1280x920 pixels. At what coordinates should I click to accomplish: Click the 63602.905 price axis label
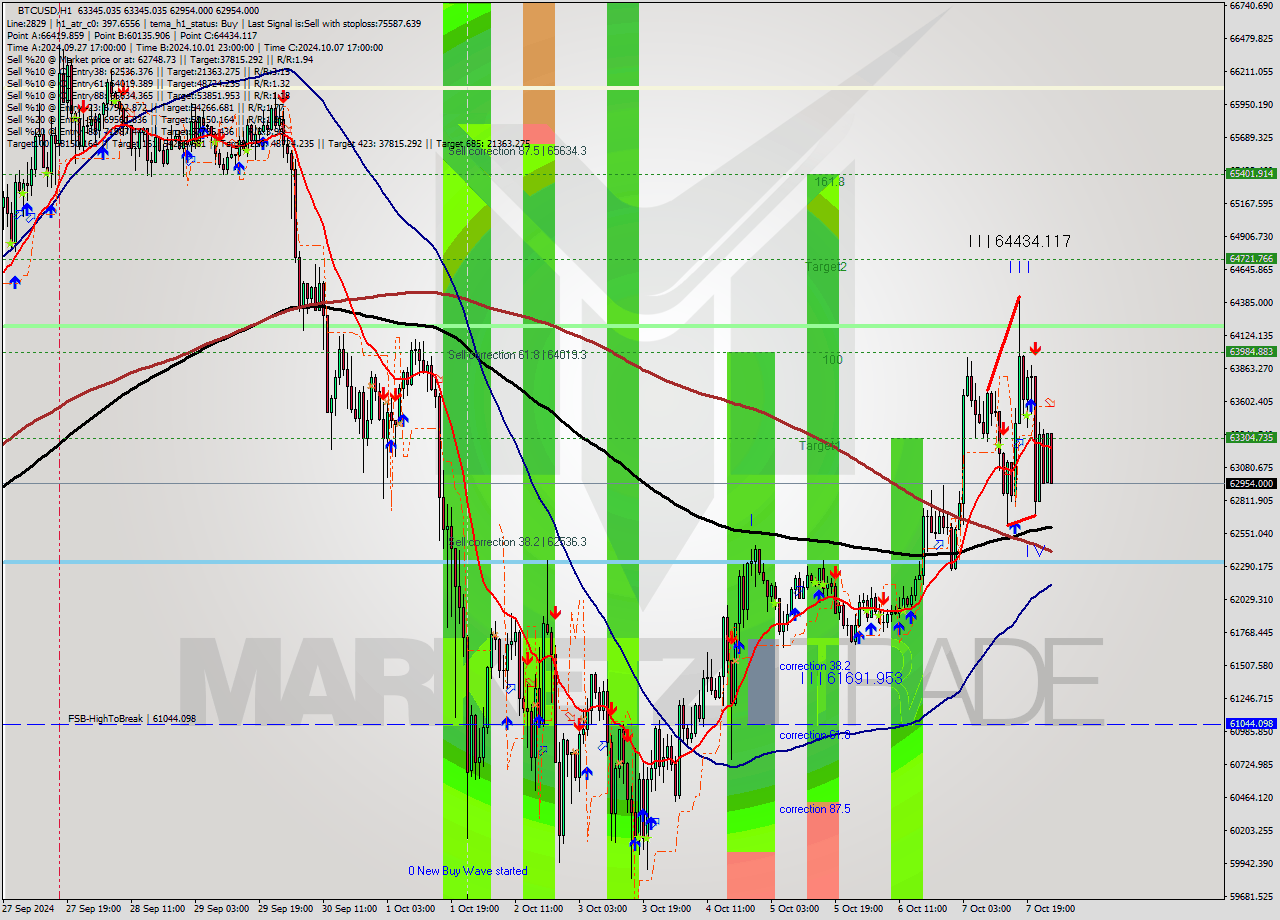(1251, 401)
